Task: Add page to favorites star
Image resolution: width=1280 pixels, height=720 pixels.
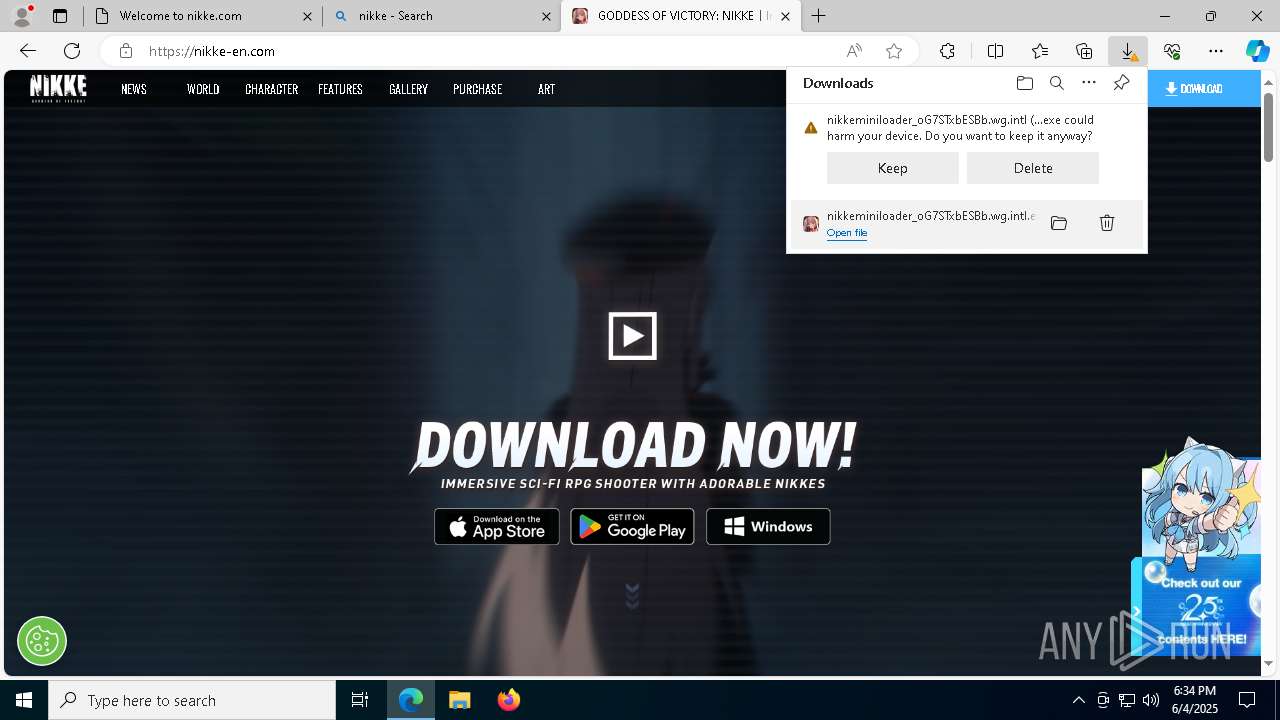Action: [894, 51]
